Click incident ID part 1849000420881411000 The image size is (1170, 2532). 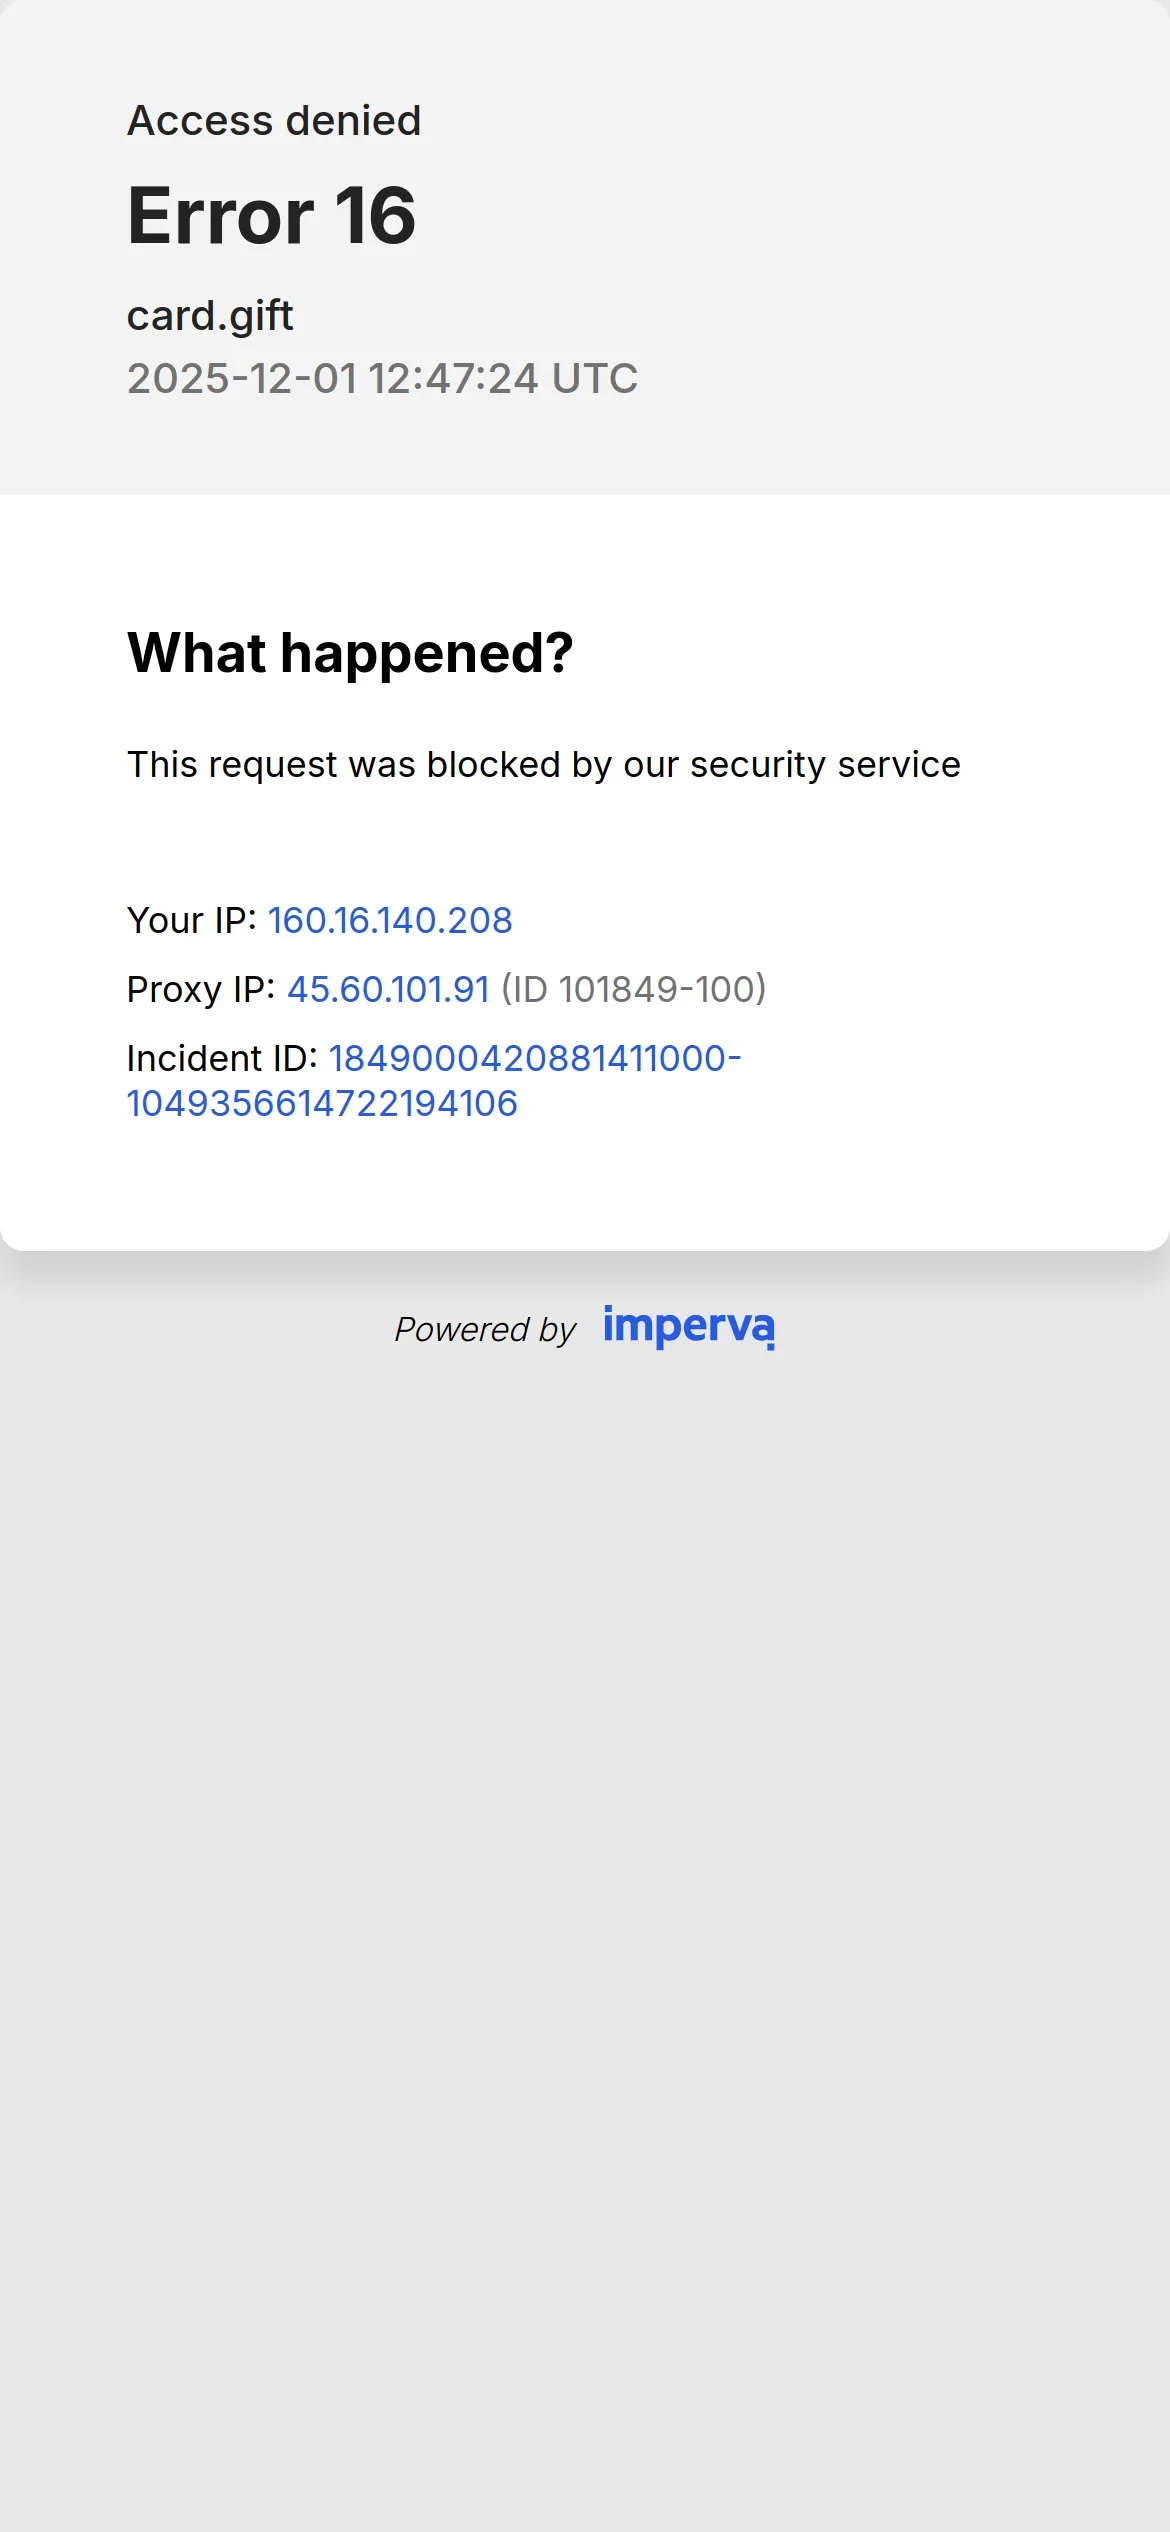click(535, 1058)
